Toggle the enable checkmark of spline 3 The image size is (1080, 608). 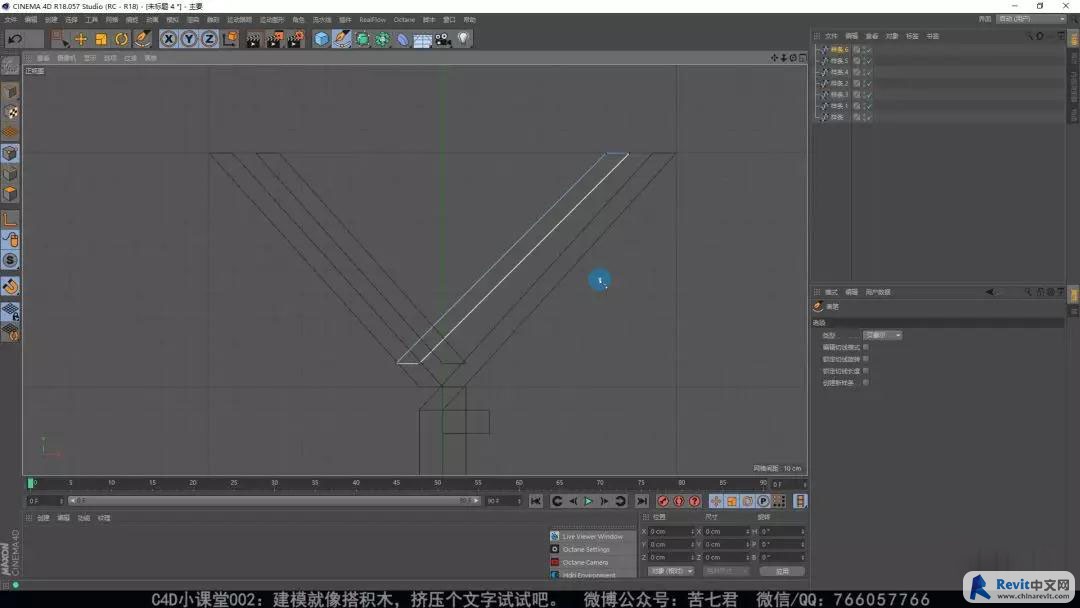coord(869,94)
